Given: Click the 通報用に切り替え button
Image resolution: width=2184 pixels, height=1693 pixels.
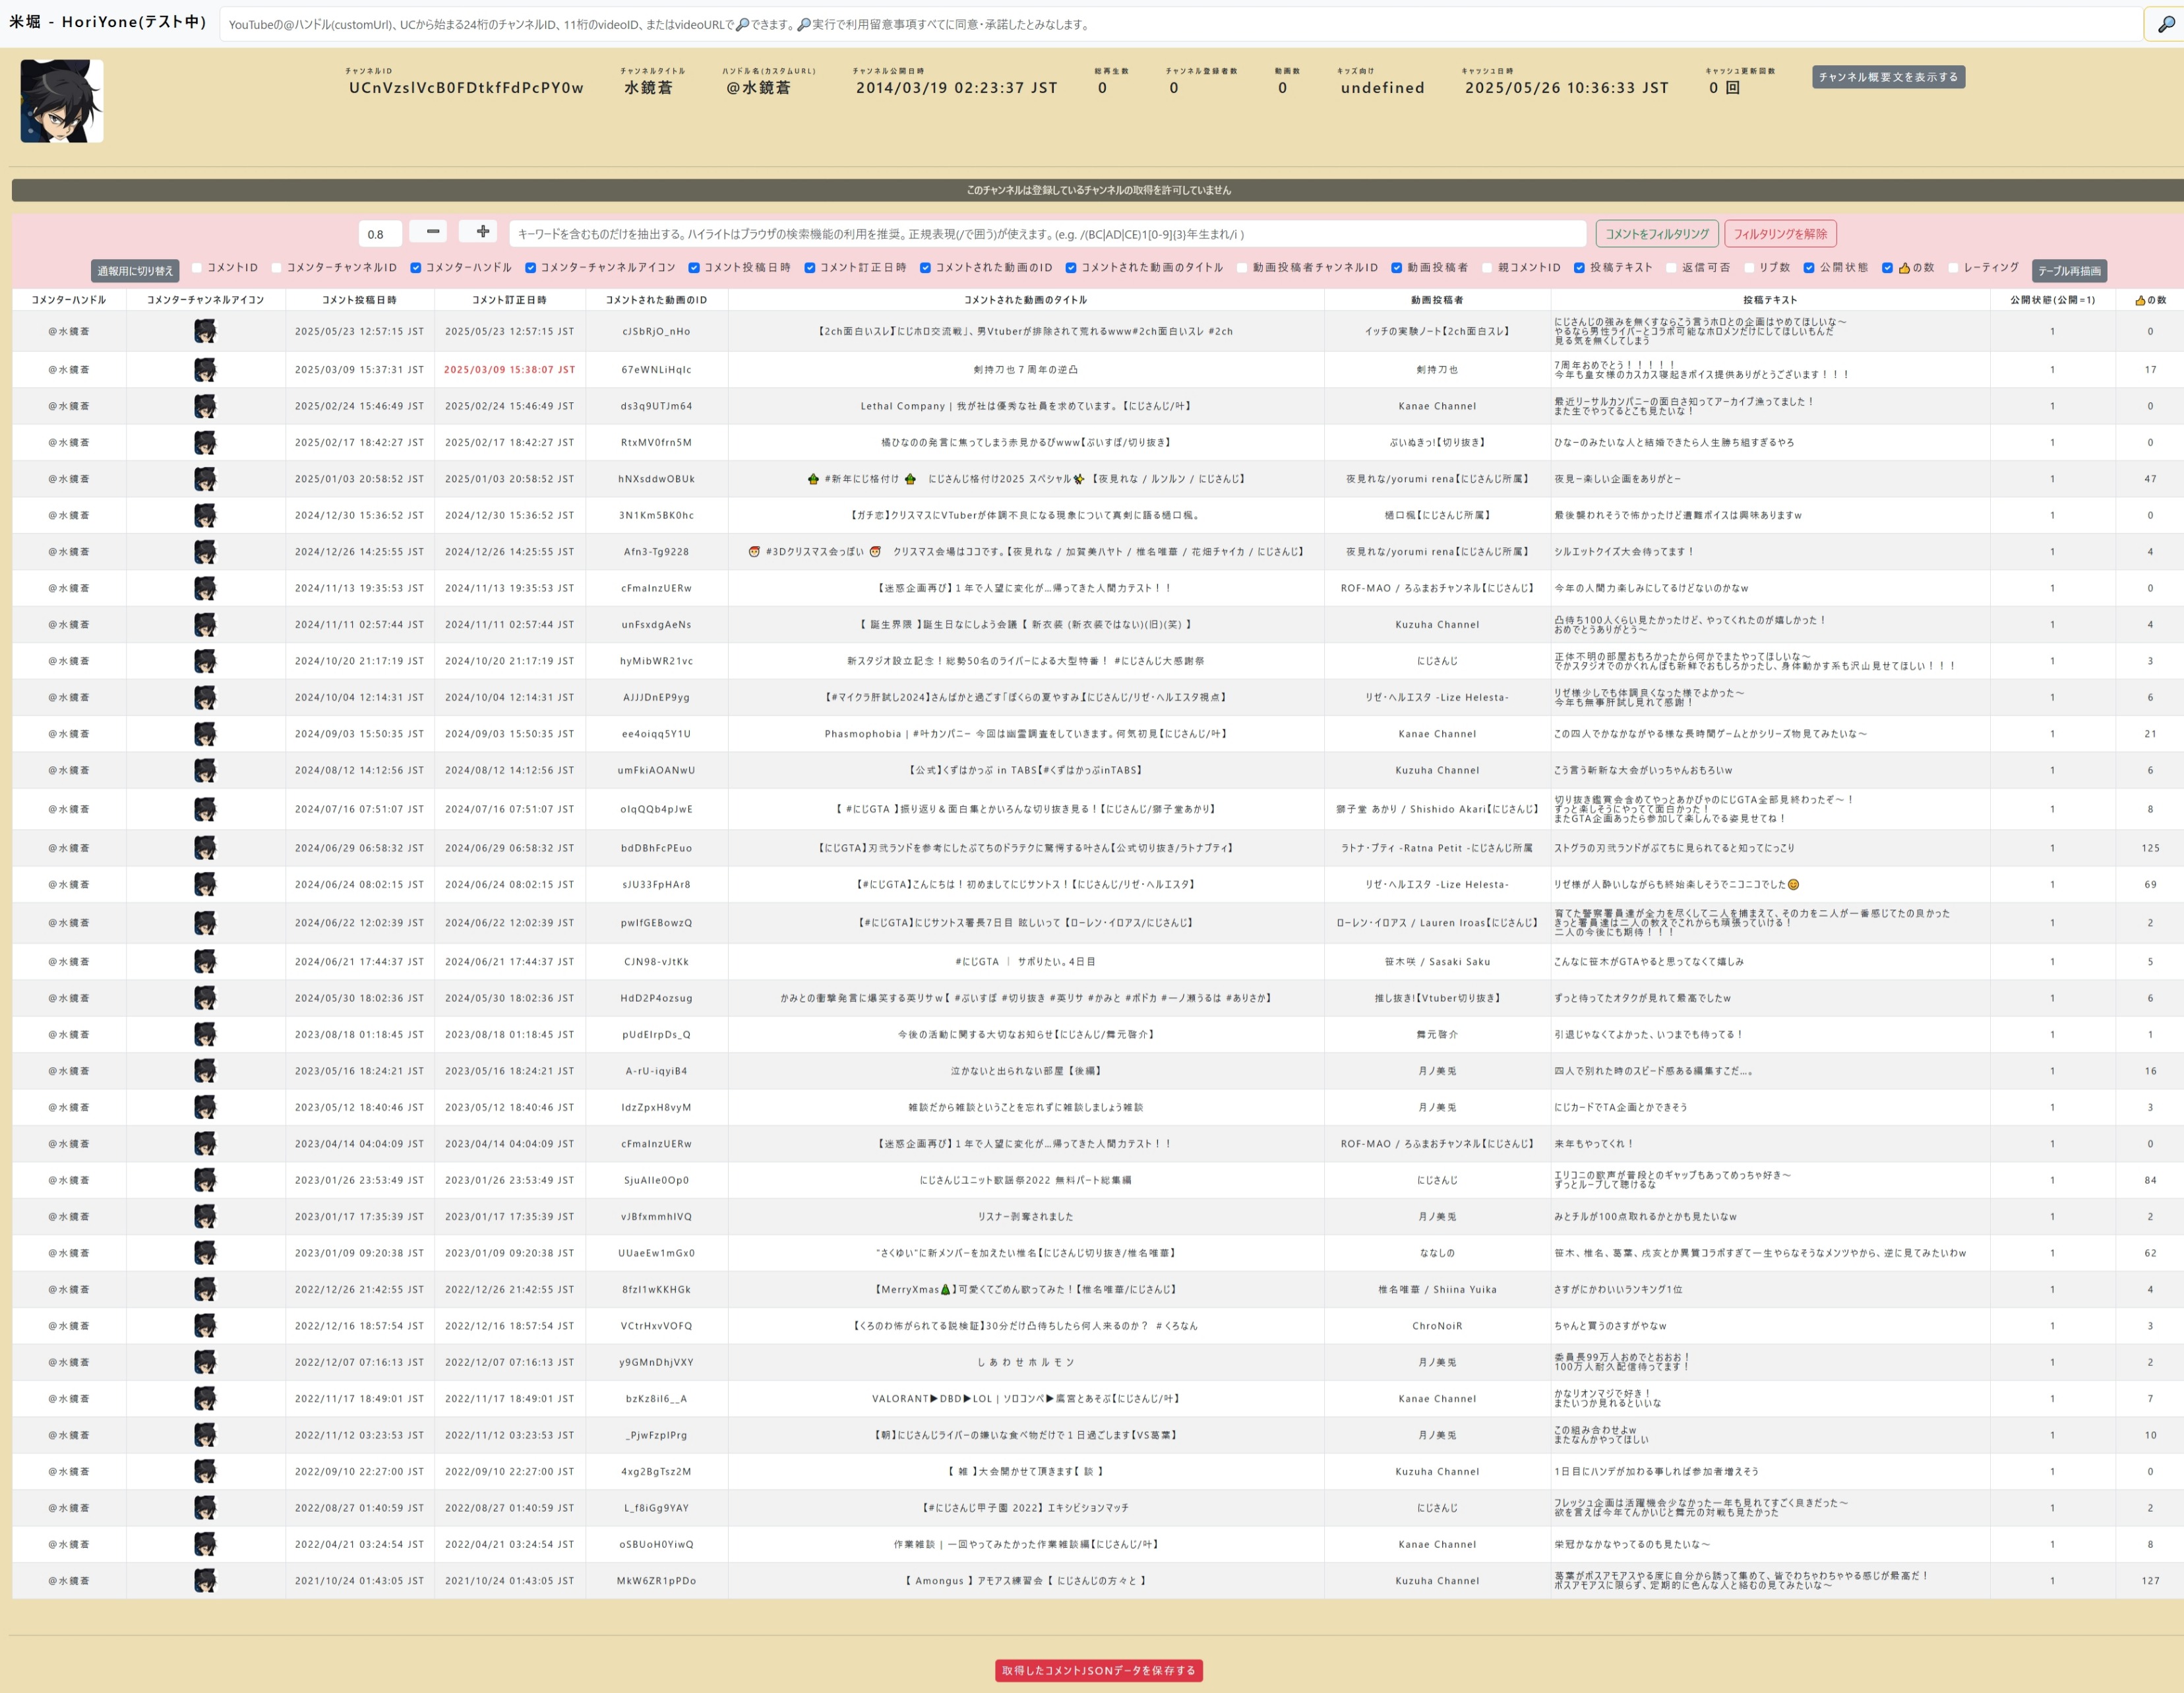Looking at the screenshot, I should click(135, 271).
